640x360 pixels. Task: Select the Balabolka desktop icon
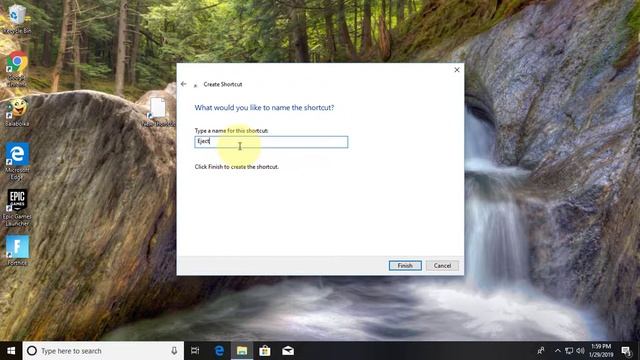click(17, 112)
